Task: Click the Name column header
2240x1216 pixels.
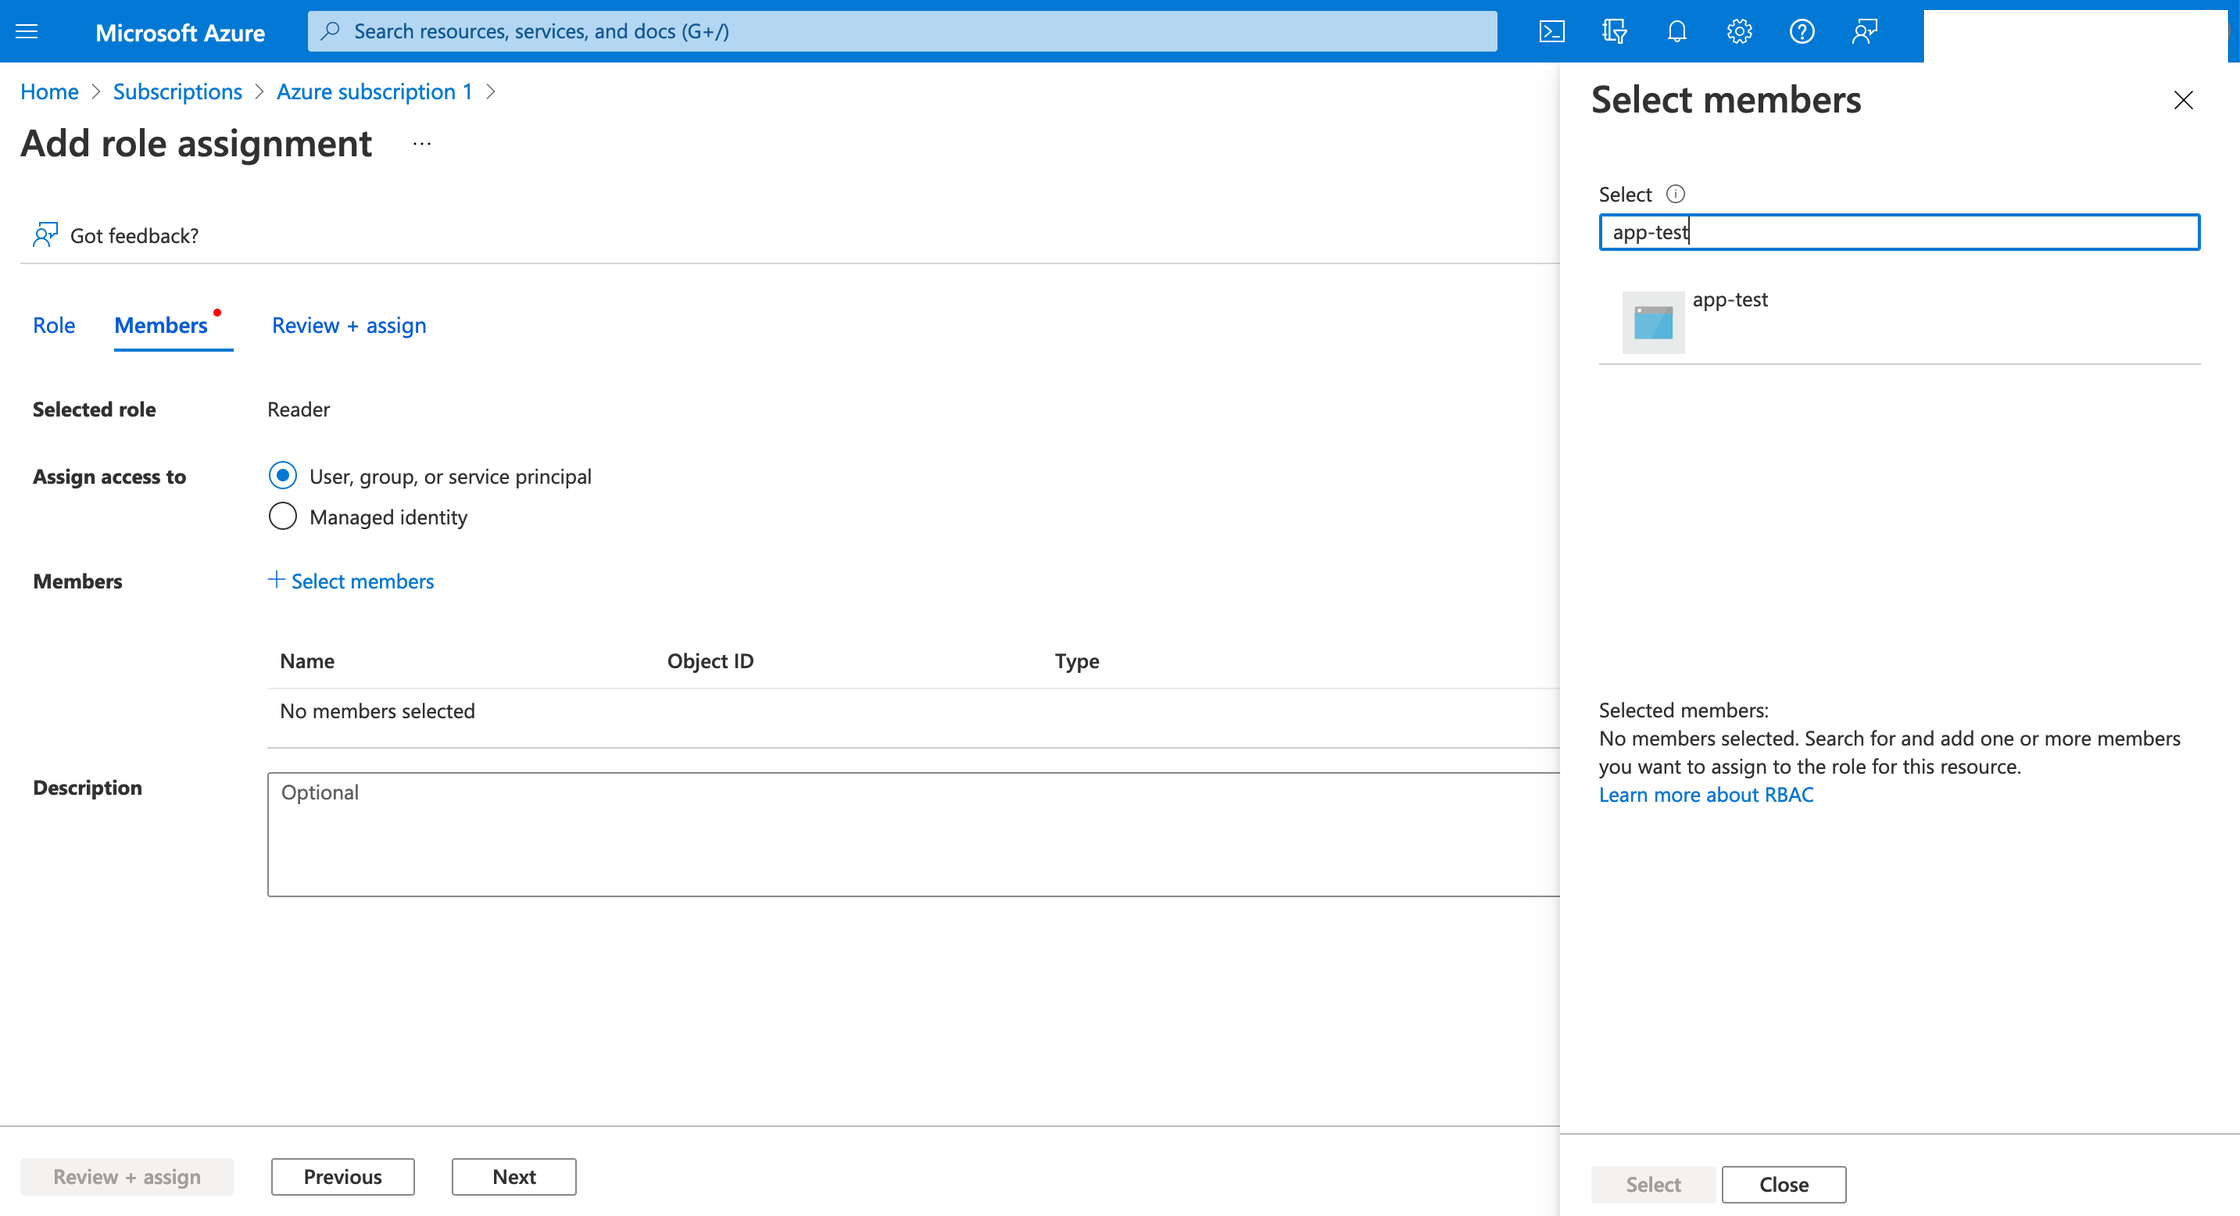Action: click(307, 661)
